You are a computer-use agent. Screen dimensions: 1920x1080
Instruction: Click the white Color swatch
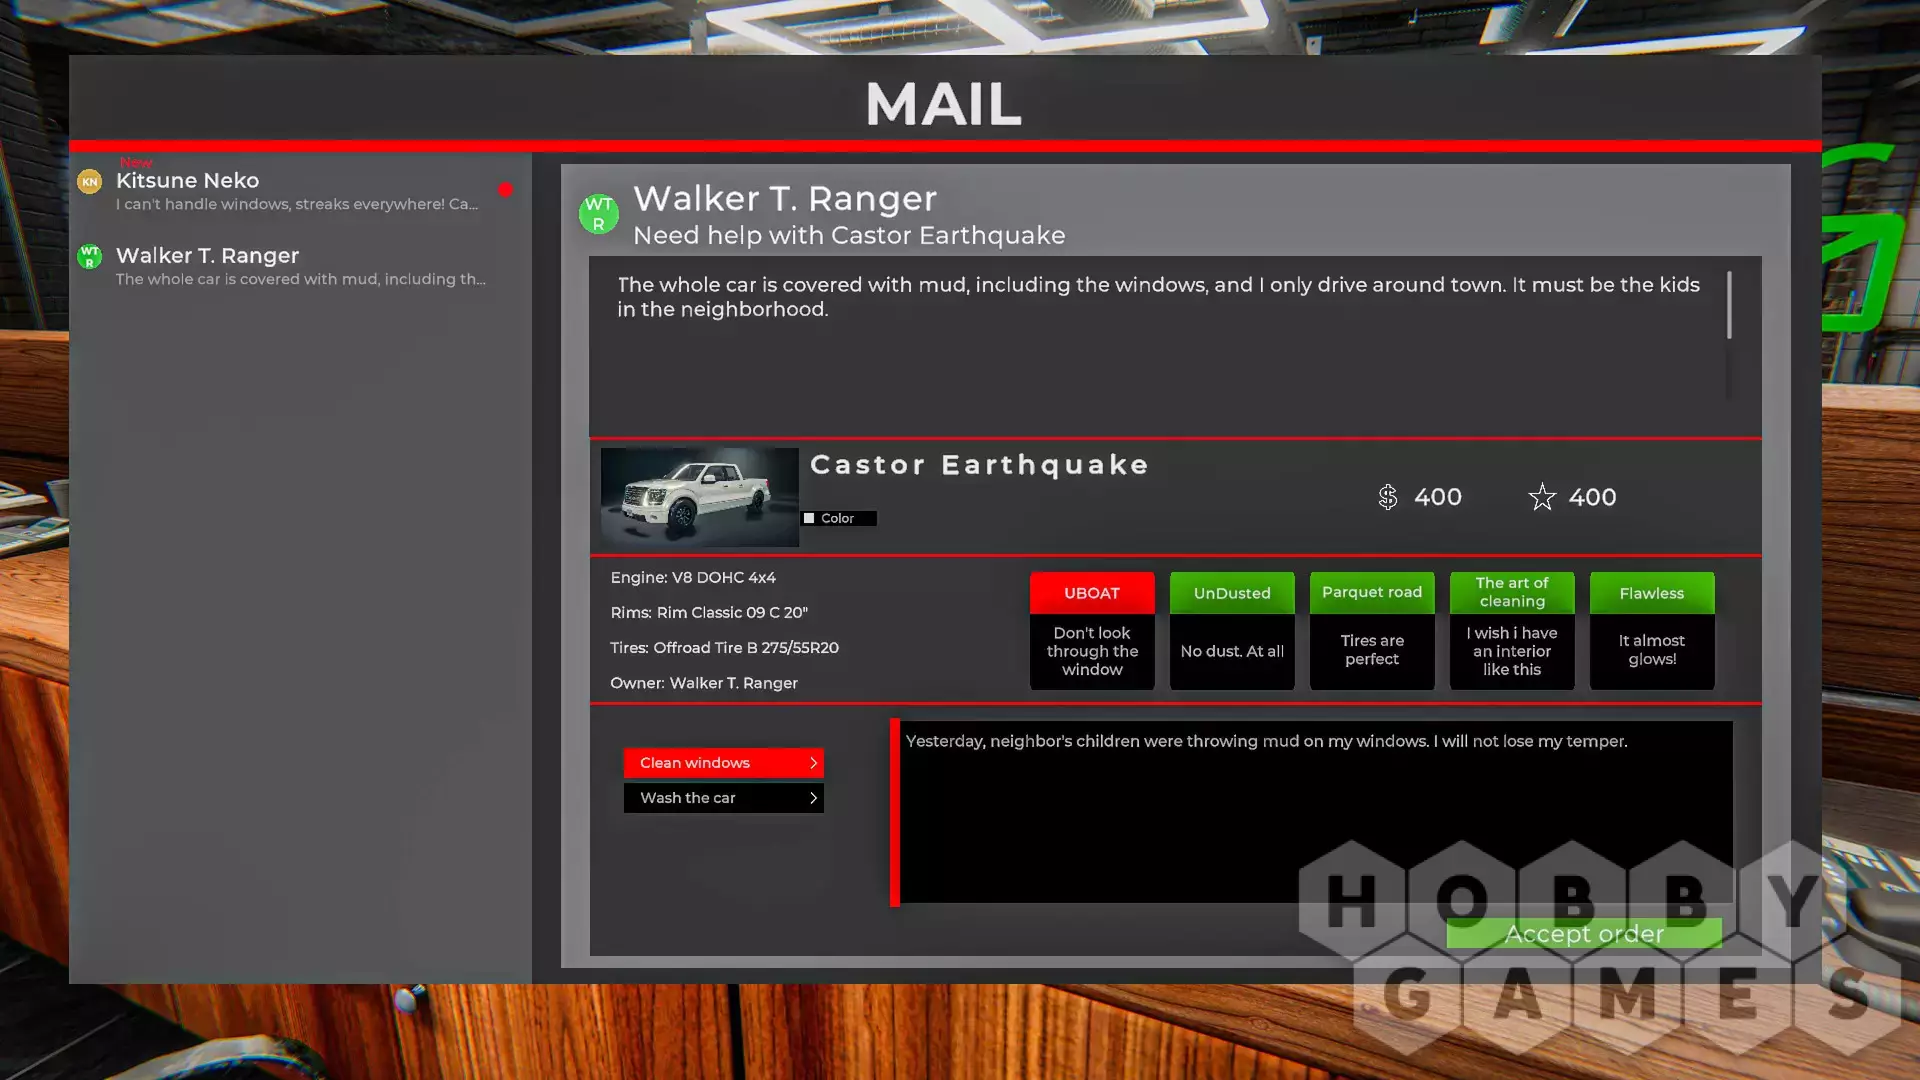click(x=809, y=518)
